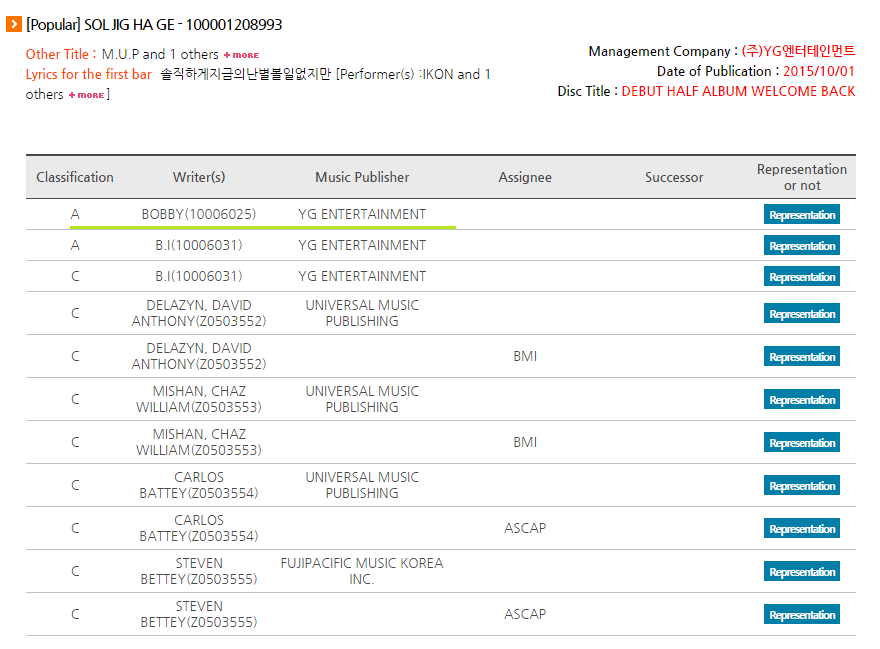880x649 pixels.
Task: Click YG ENTERTAINMENT in B.I classification C row
Action: click(x=362, y=276)
